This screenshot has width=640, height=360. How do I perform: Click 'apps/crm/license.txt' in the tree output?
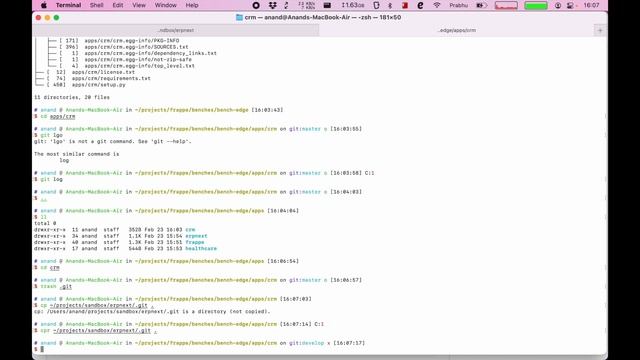click(103, 72)
